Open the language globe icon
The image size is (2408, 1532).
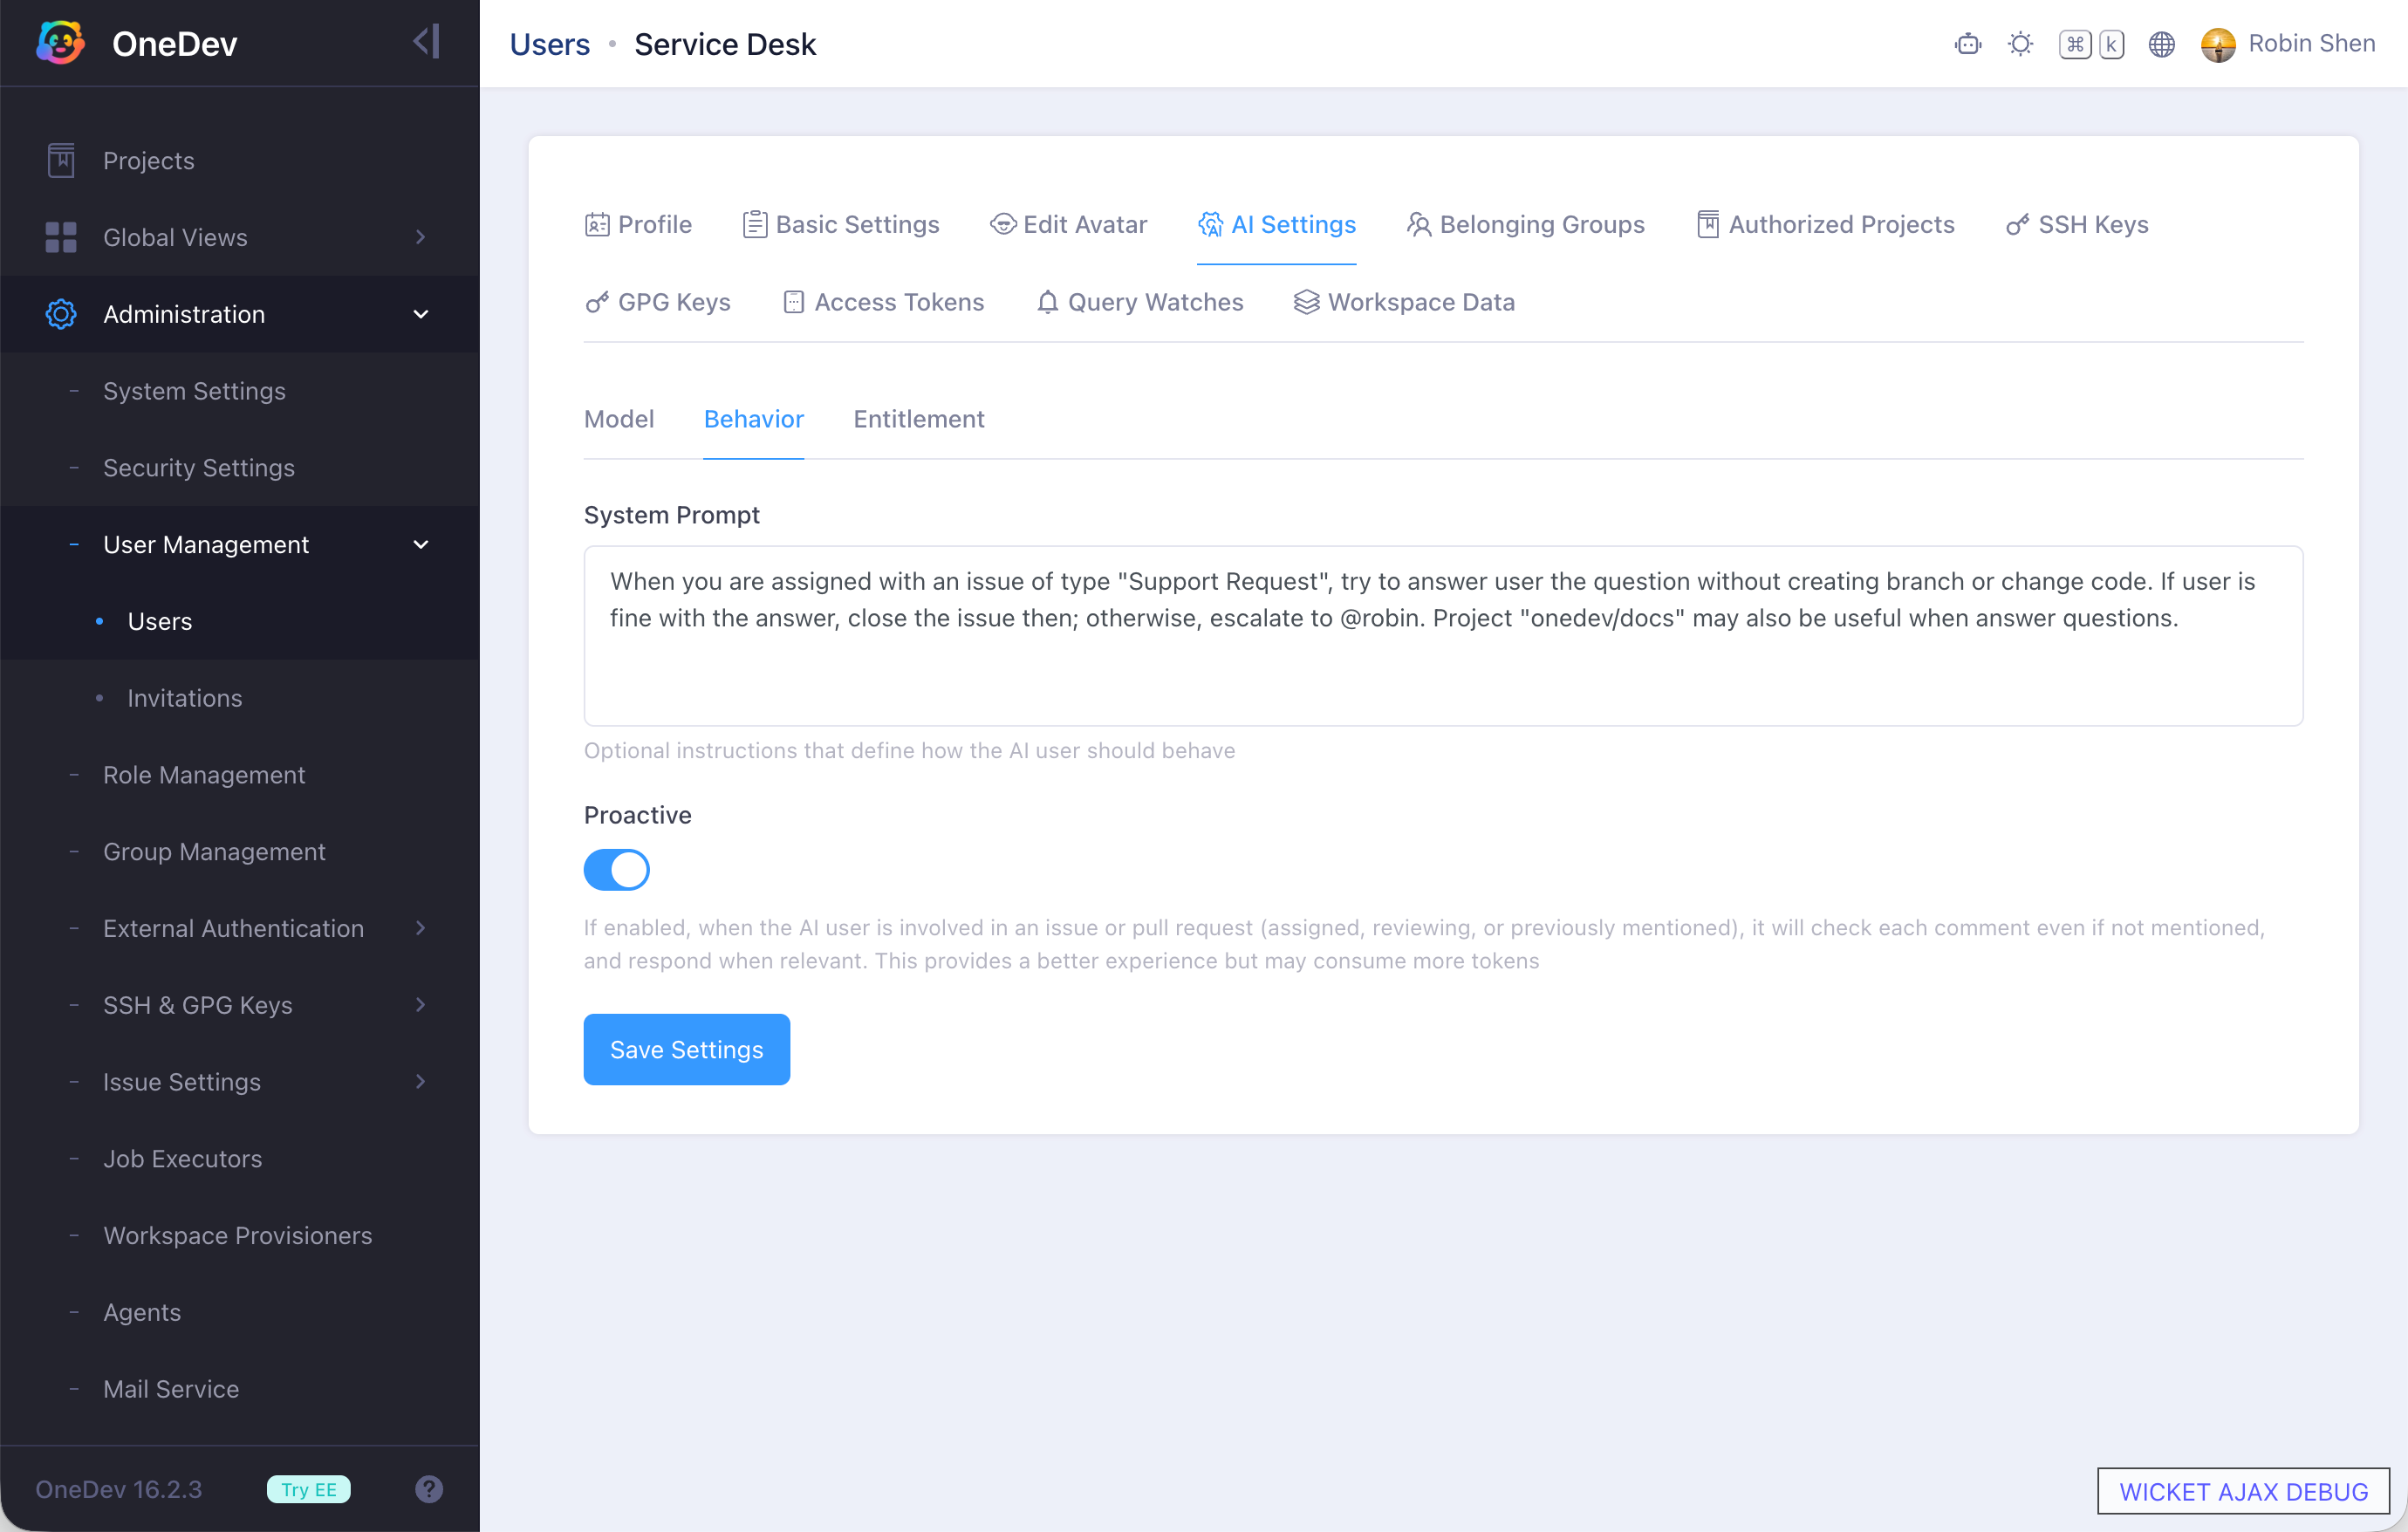pos(2162,44)
